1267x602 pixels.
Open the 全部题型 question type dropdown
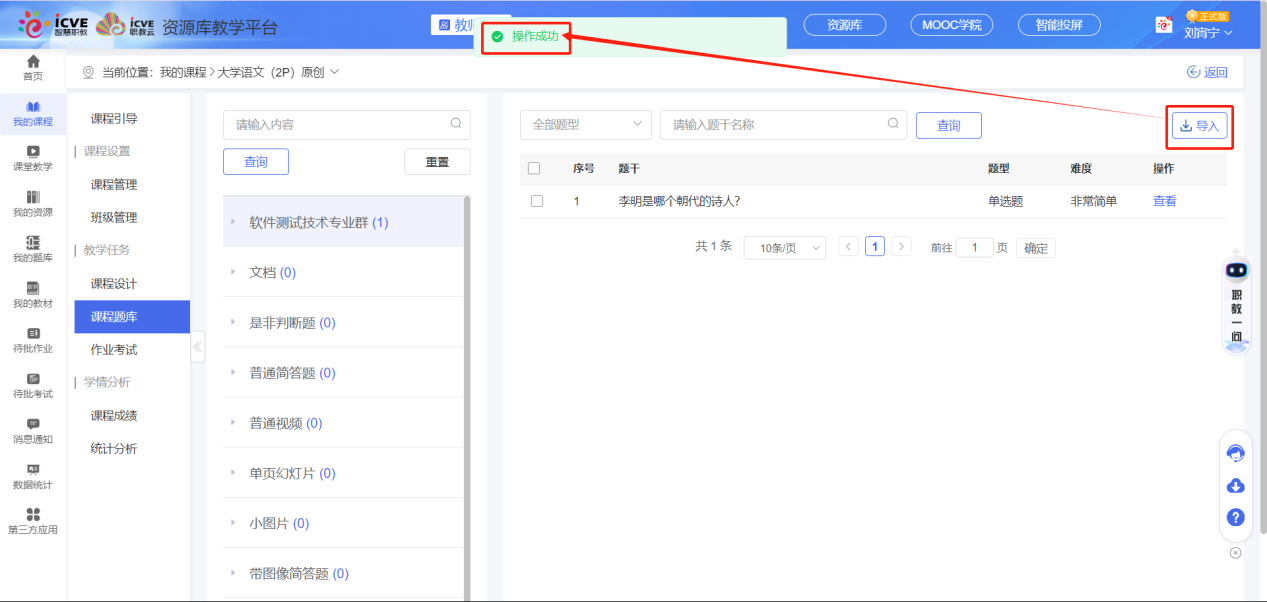pyautogui.click(x=585, y=125)
